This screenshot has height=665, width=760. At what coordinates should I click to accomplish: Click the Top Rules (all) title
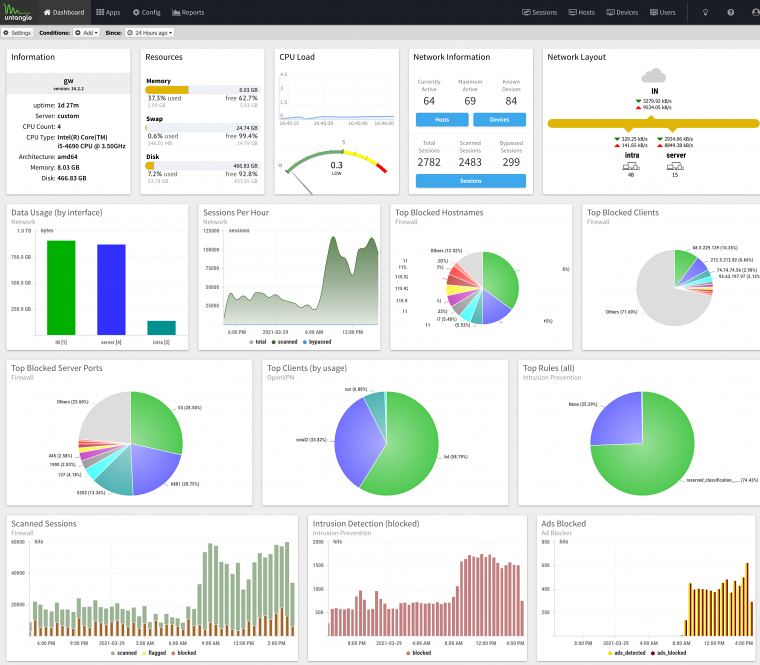(548, 368)
